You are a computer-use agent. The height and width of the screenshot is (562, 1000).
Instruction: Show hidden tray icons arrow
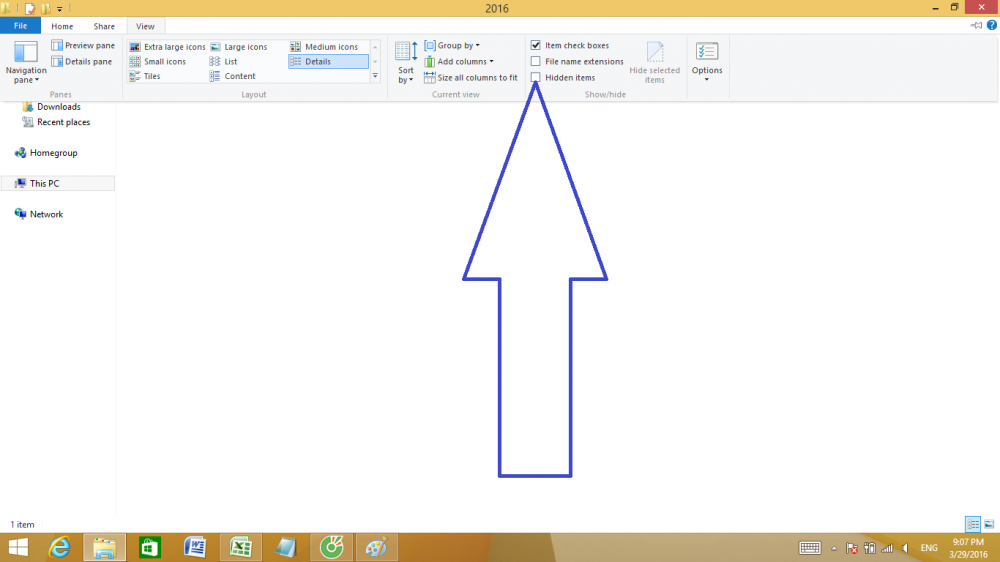click(834, 548)
